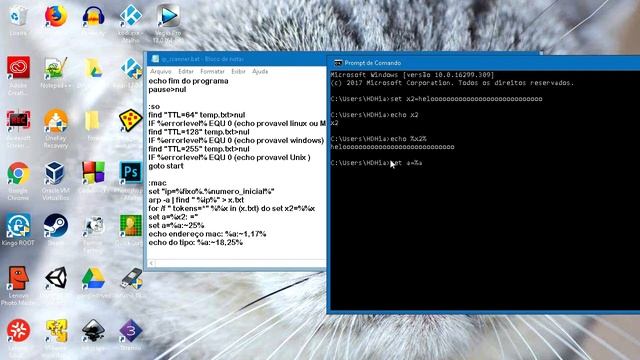Launch the yellow dotted-sign game icon
The height and width of the screenshot is (360, 640).
[x=131, y=120]
